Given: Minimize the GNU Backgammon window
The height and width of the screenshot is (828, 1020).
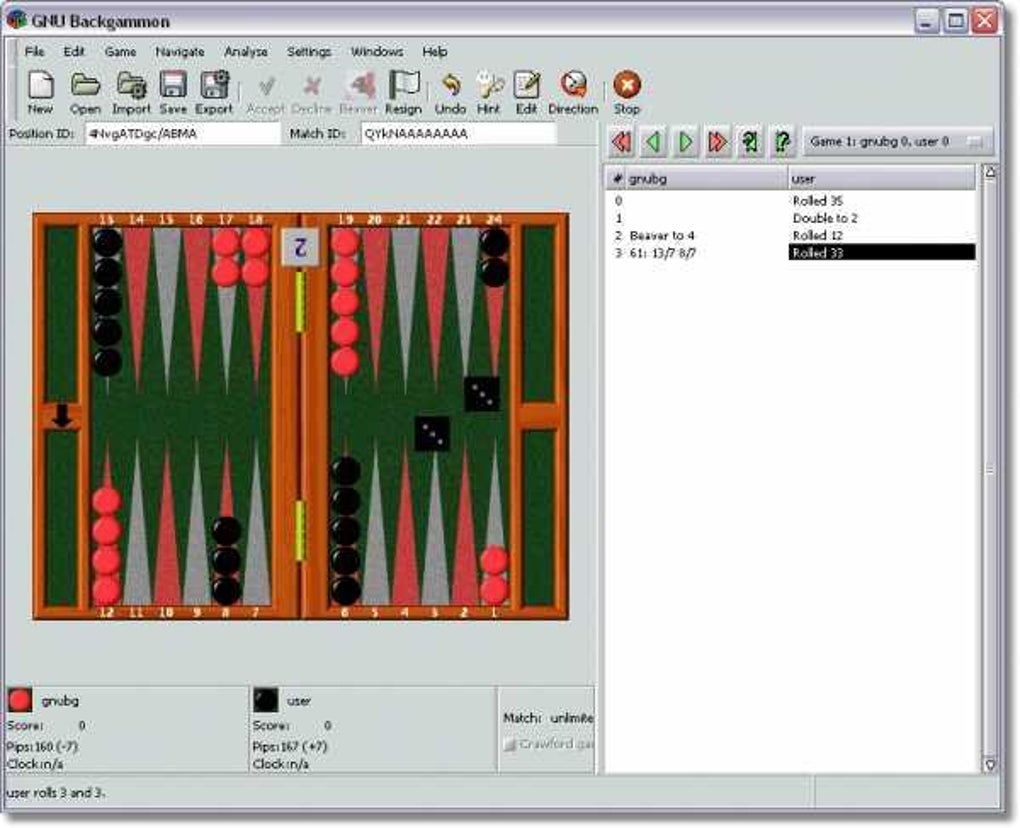Looking at the screenshot, I should pyautogui.click(x=926, y=21).
